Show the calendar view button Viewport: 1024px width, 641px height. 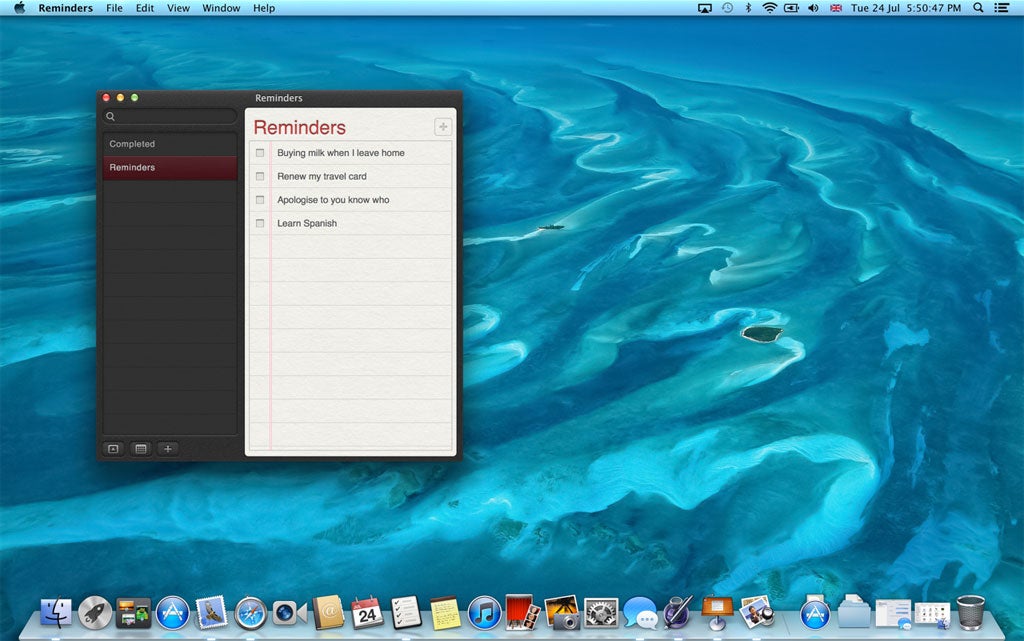coord(141,449)
